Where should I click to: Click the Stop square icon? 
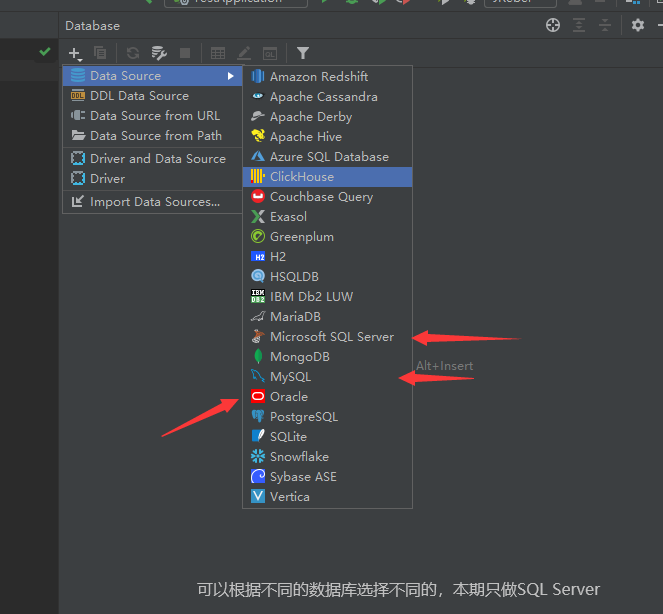coord(185,53)
